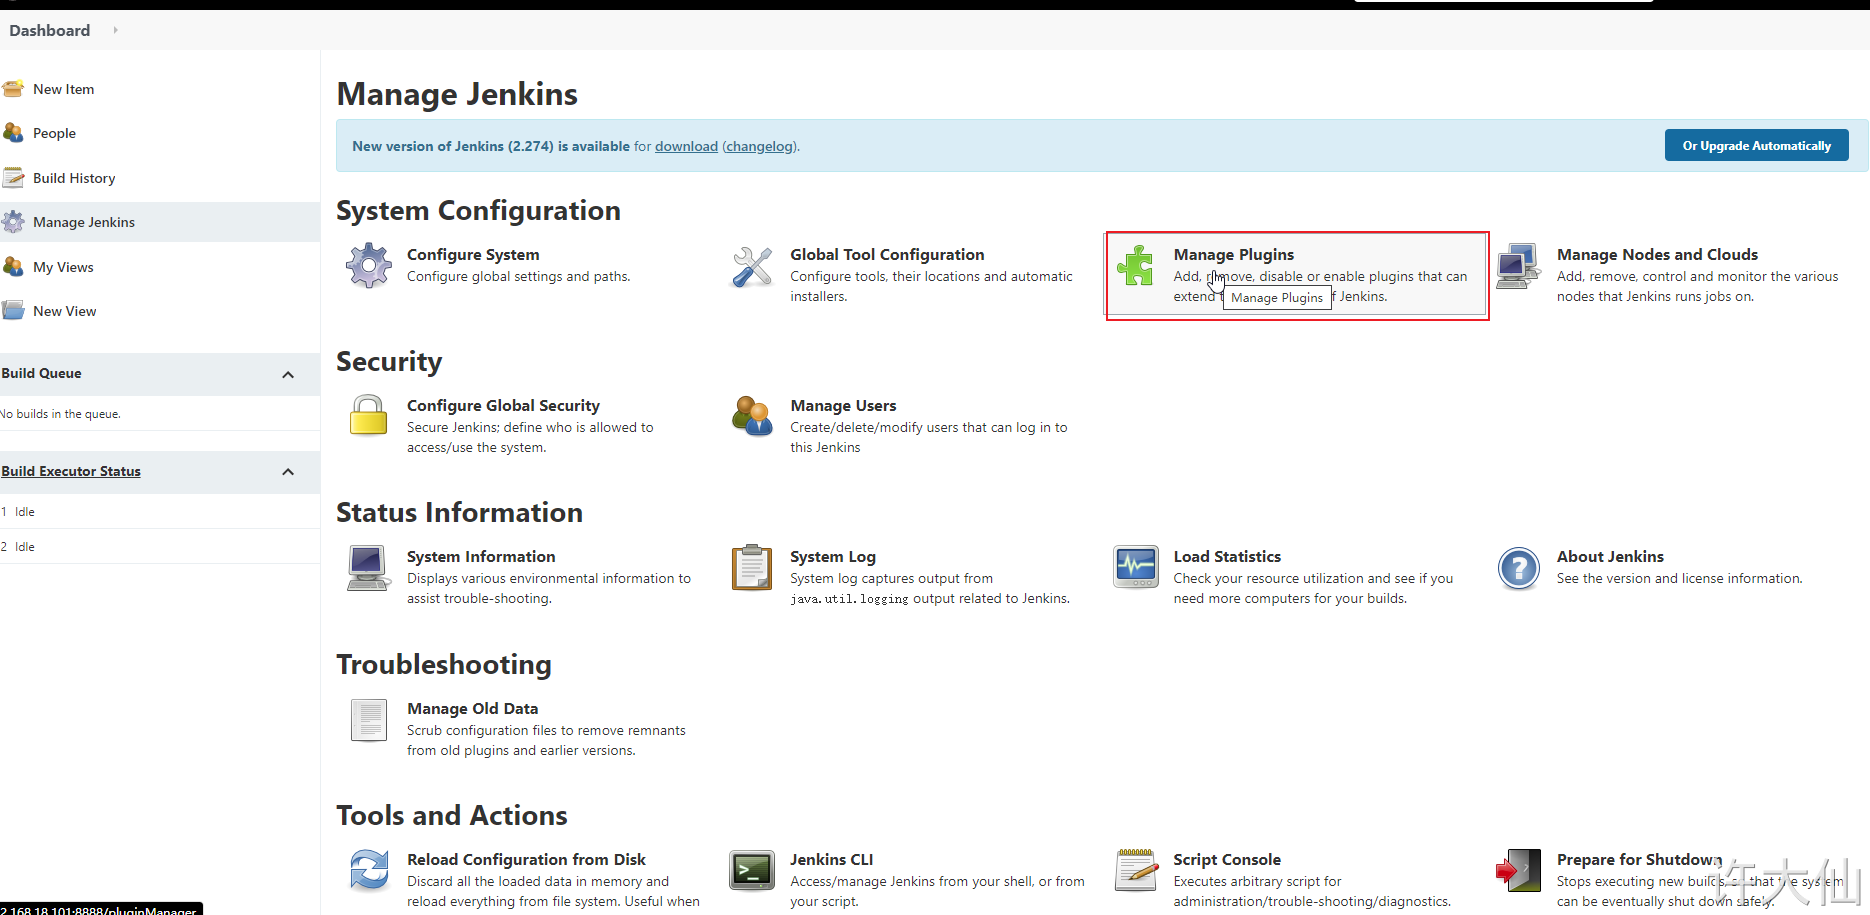Go to People in the sidebar
The image size is (1870, 915).
coord(54,133)
